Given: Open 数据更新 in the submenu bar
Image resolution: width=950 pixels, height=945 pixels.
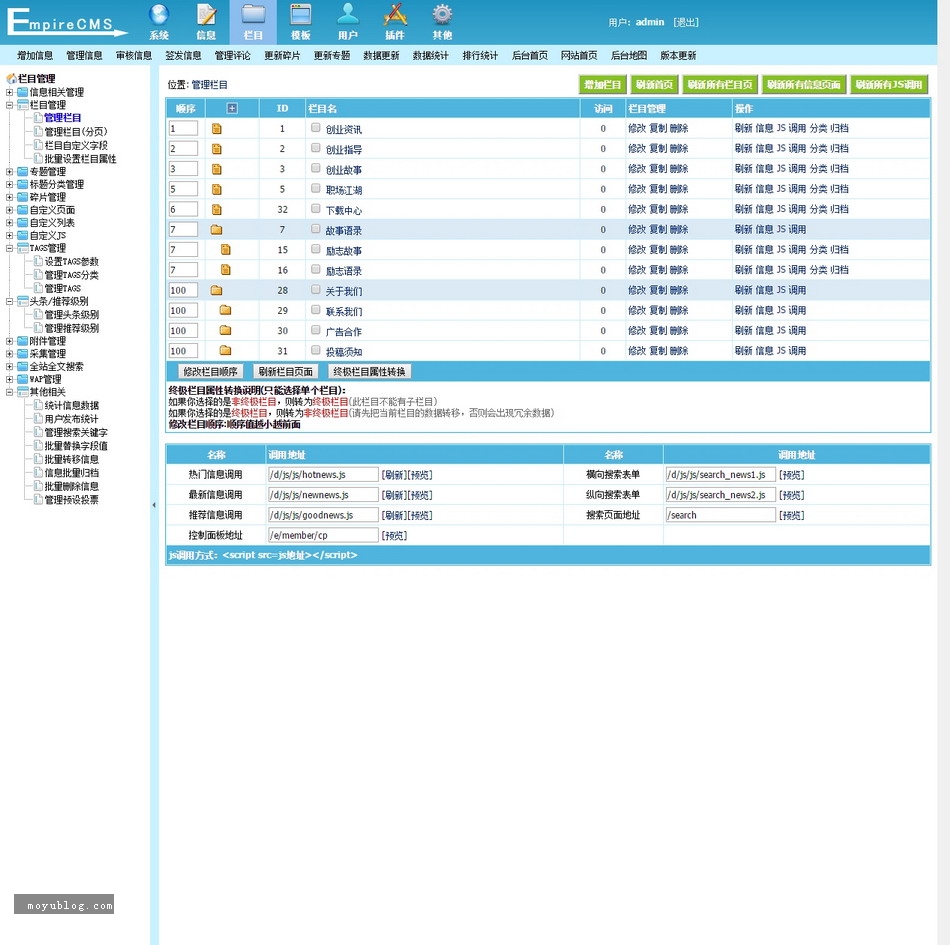Looking at the screenshot, I should [381, 55].
